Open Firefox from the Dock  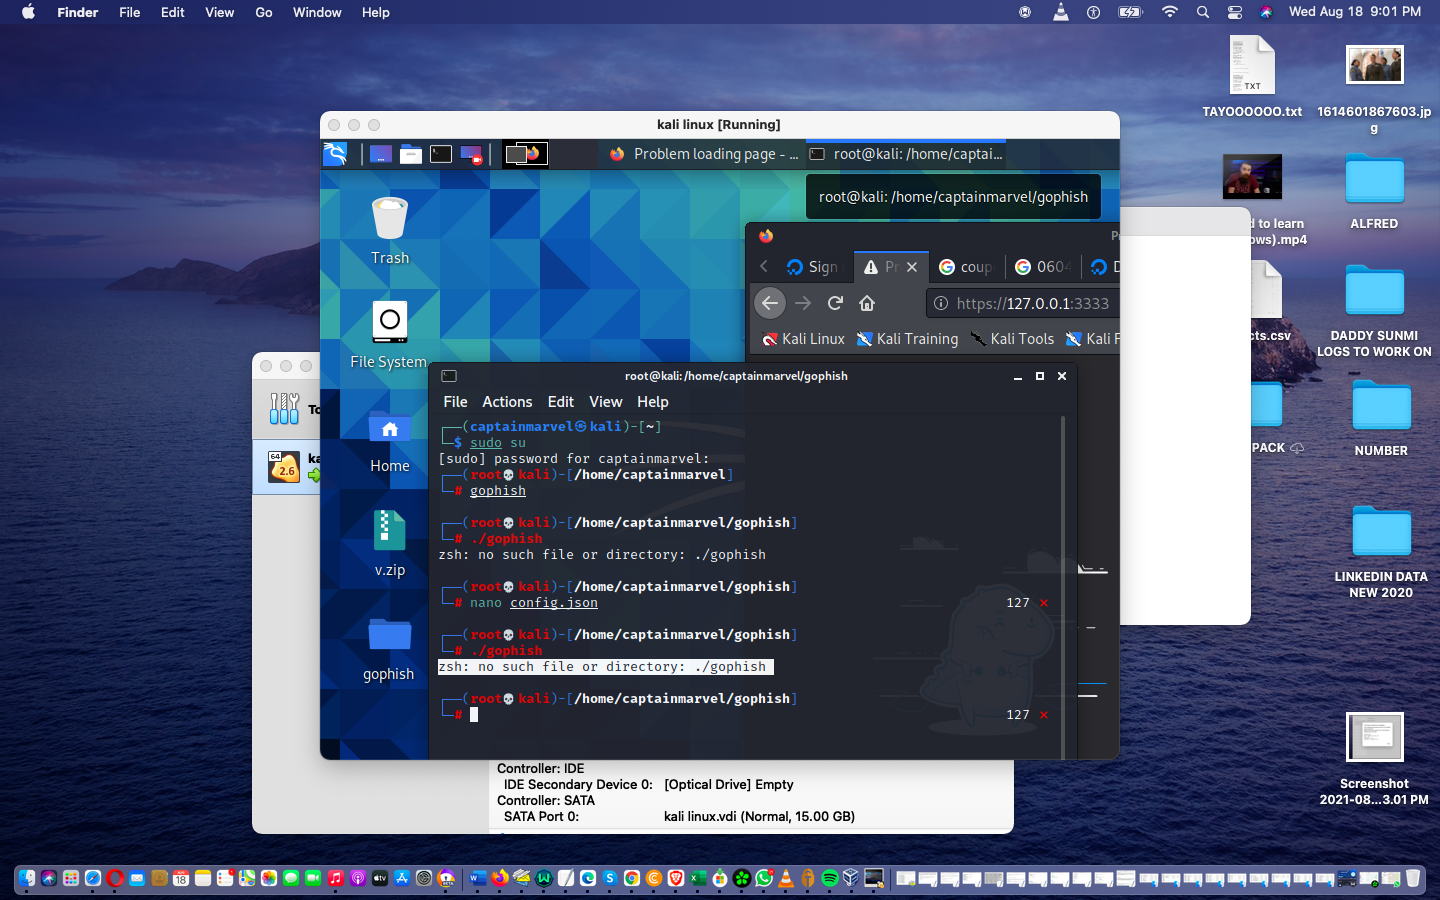[499, 880]
